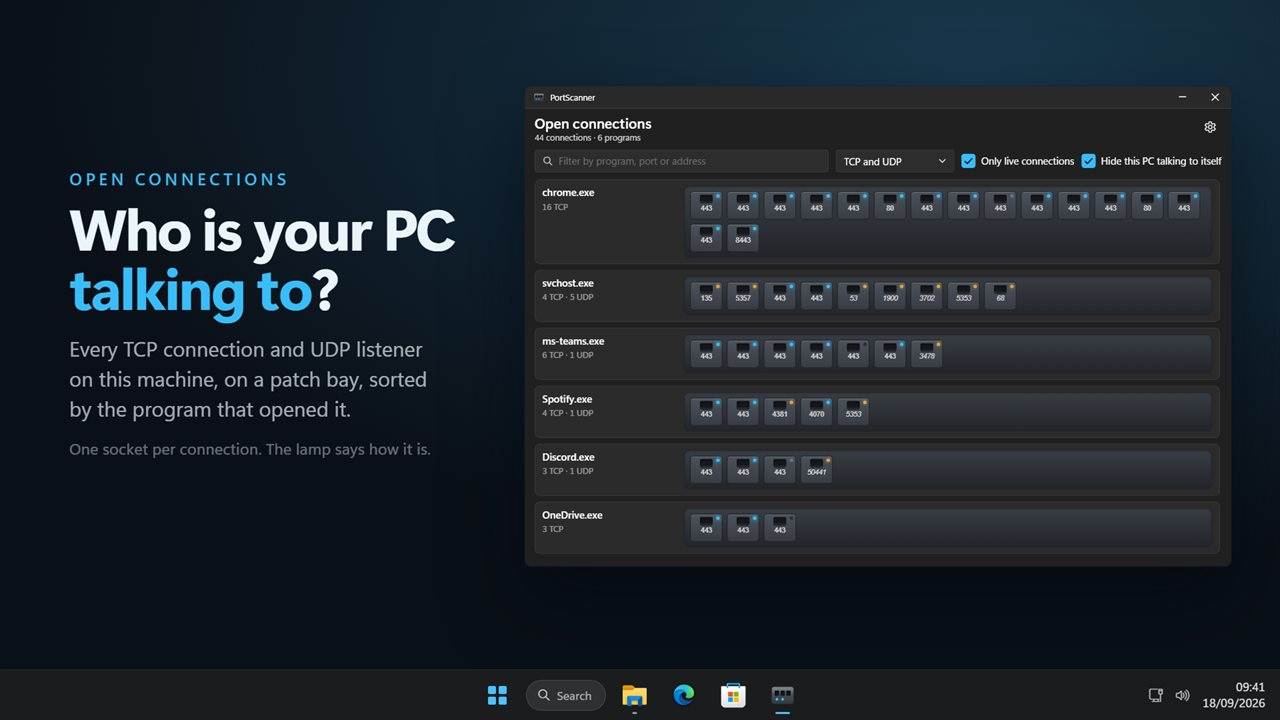Click the 6 TCP · 1 UDP count

pyautogui.click(x=568, y=355)
